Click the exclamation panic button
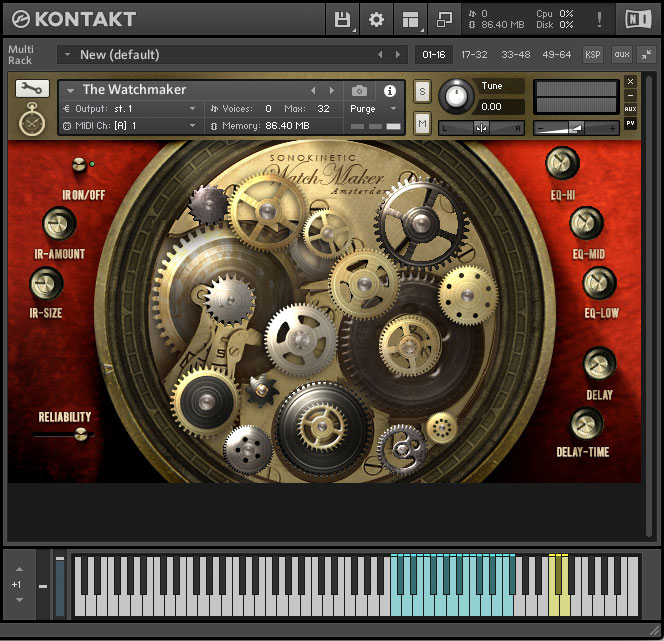The image size is (664, 641). coord(599,19)
